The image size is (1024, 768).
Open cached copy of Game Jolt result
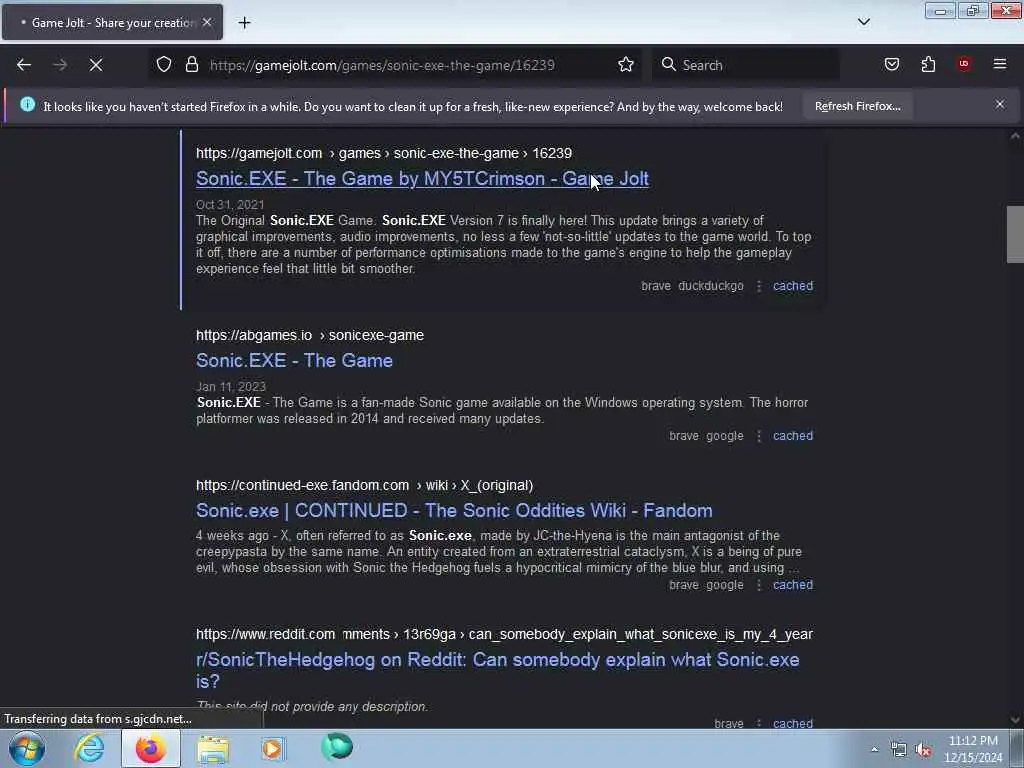793,286
